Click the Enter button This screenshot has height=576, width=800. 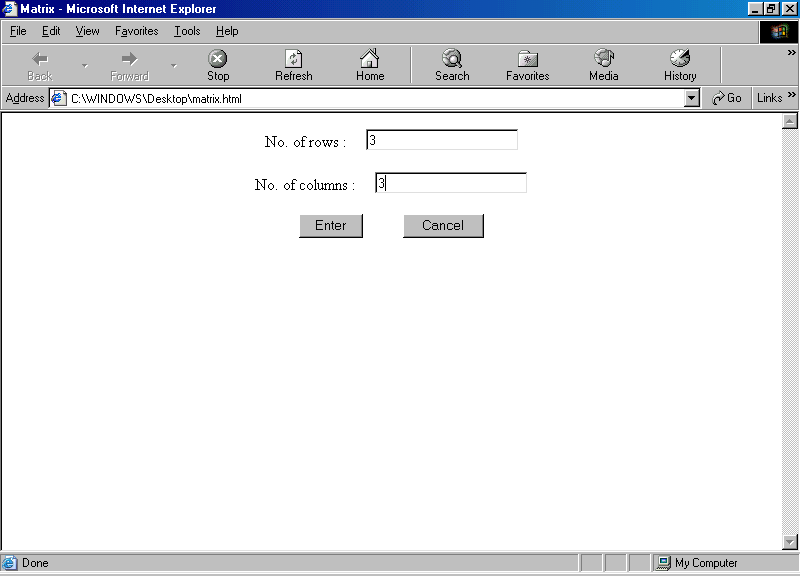pos(331,226)
